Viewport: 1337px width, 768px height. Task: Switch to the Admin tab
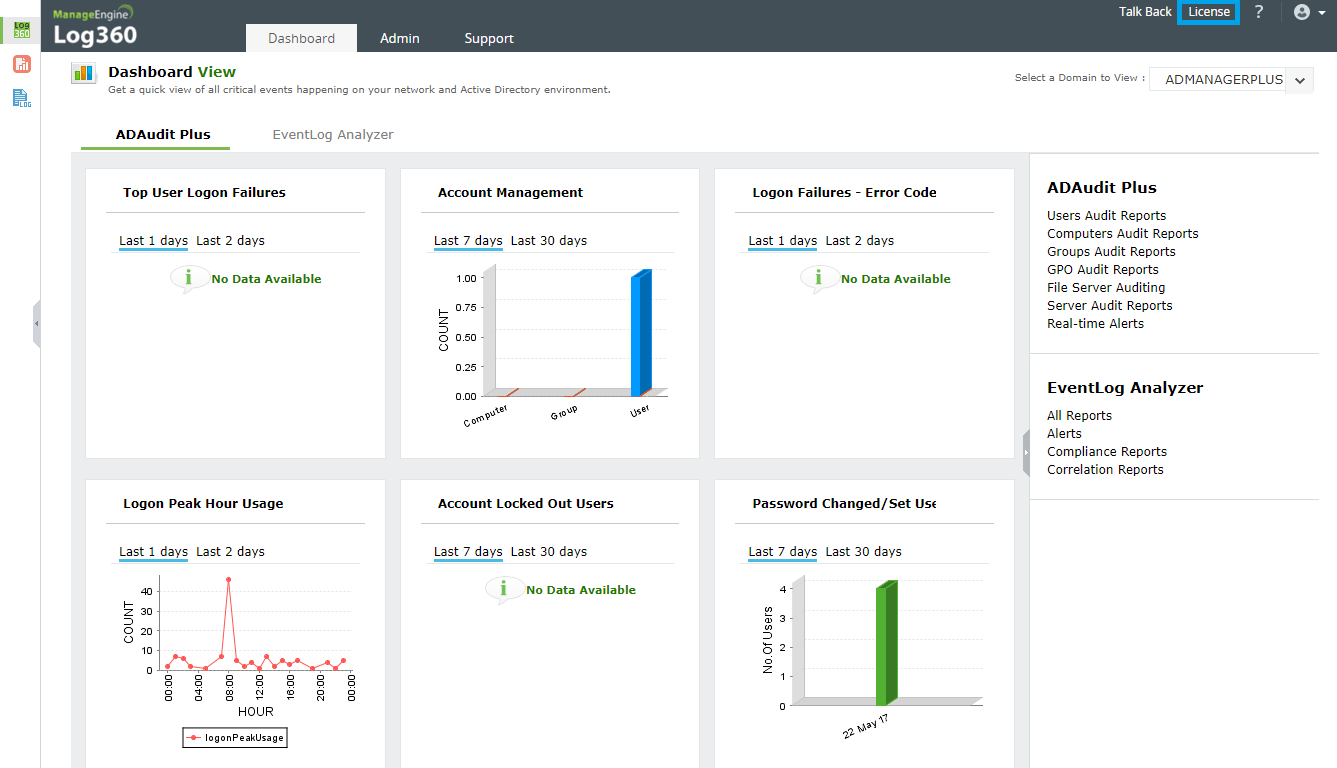pyautogui.click(x=400, y=38)
